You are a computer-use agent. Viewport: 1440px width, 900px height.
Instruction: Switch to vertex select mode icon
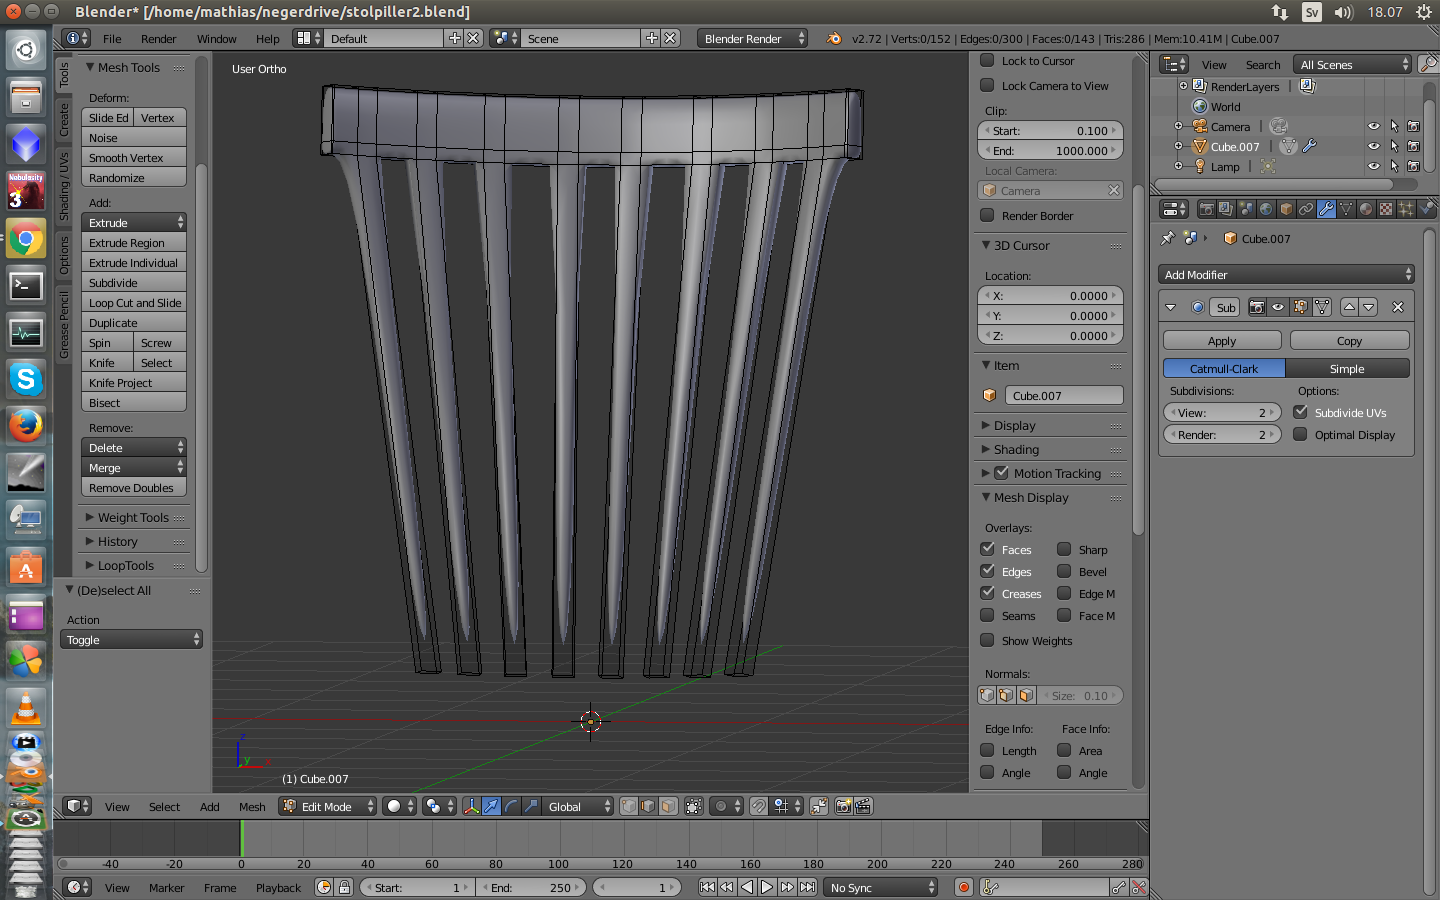[x=629, y=806]
